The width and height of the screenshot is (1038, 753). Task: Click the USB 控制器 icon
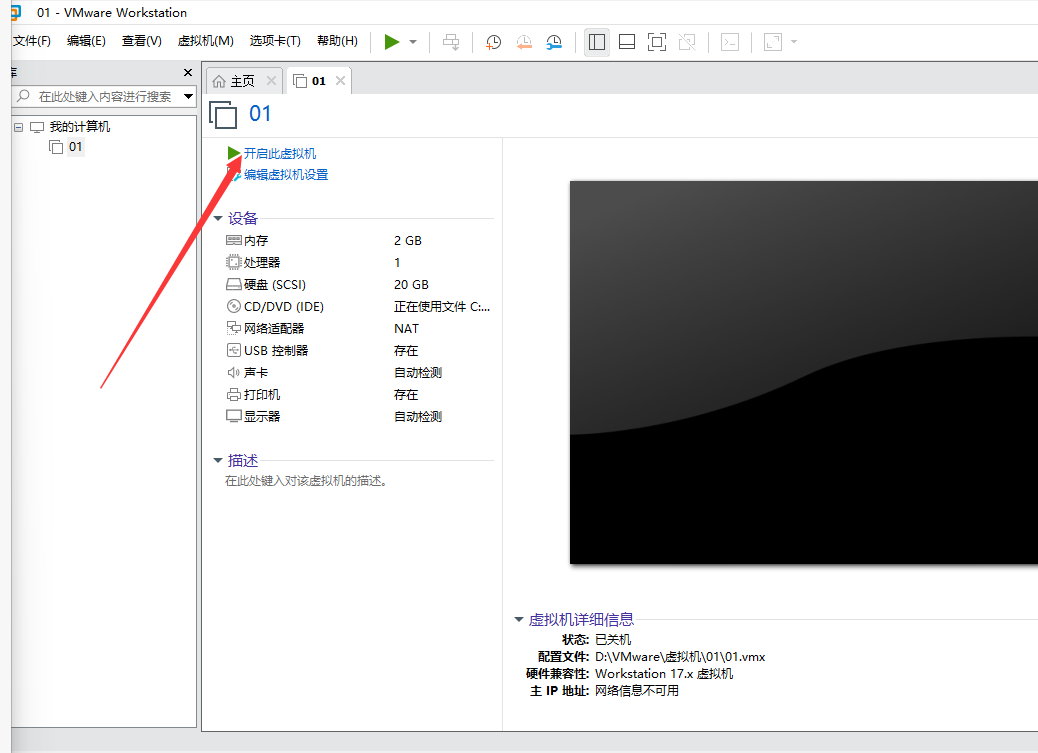tap(234, 350)
